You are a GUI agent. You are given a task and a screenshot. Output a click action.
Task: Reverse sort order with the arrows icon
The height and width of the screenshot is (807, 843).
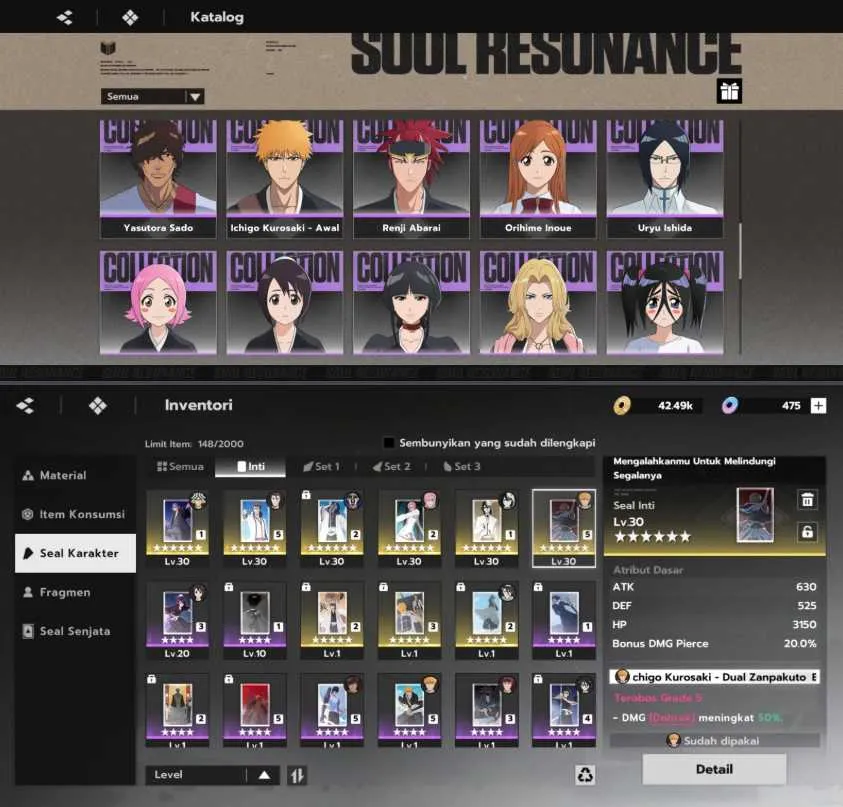(x=297, y=775)
